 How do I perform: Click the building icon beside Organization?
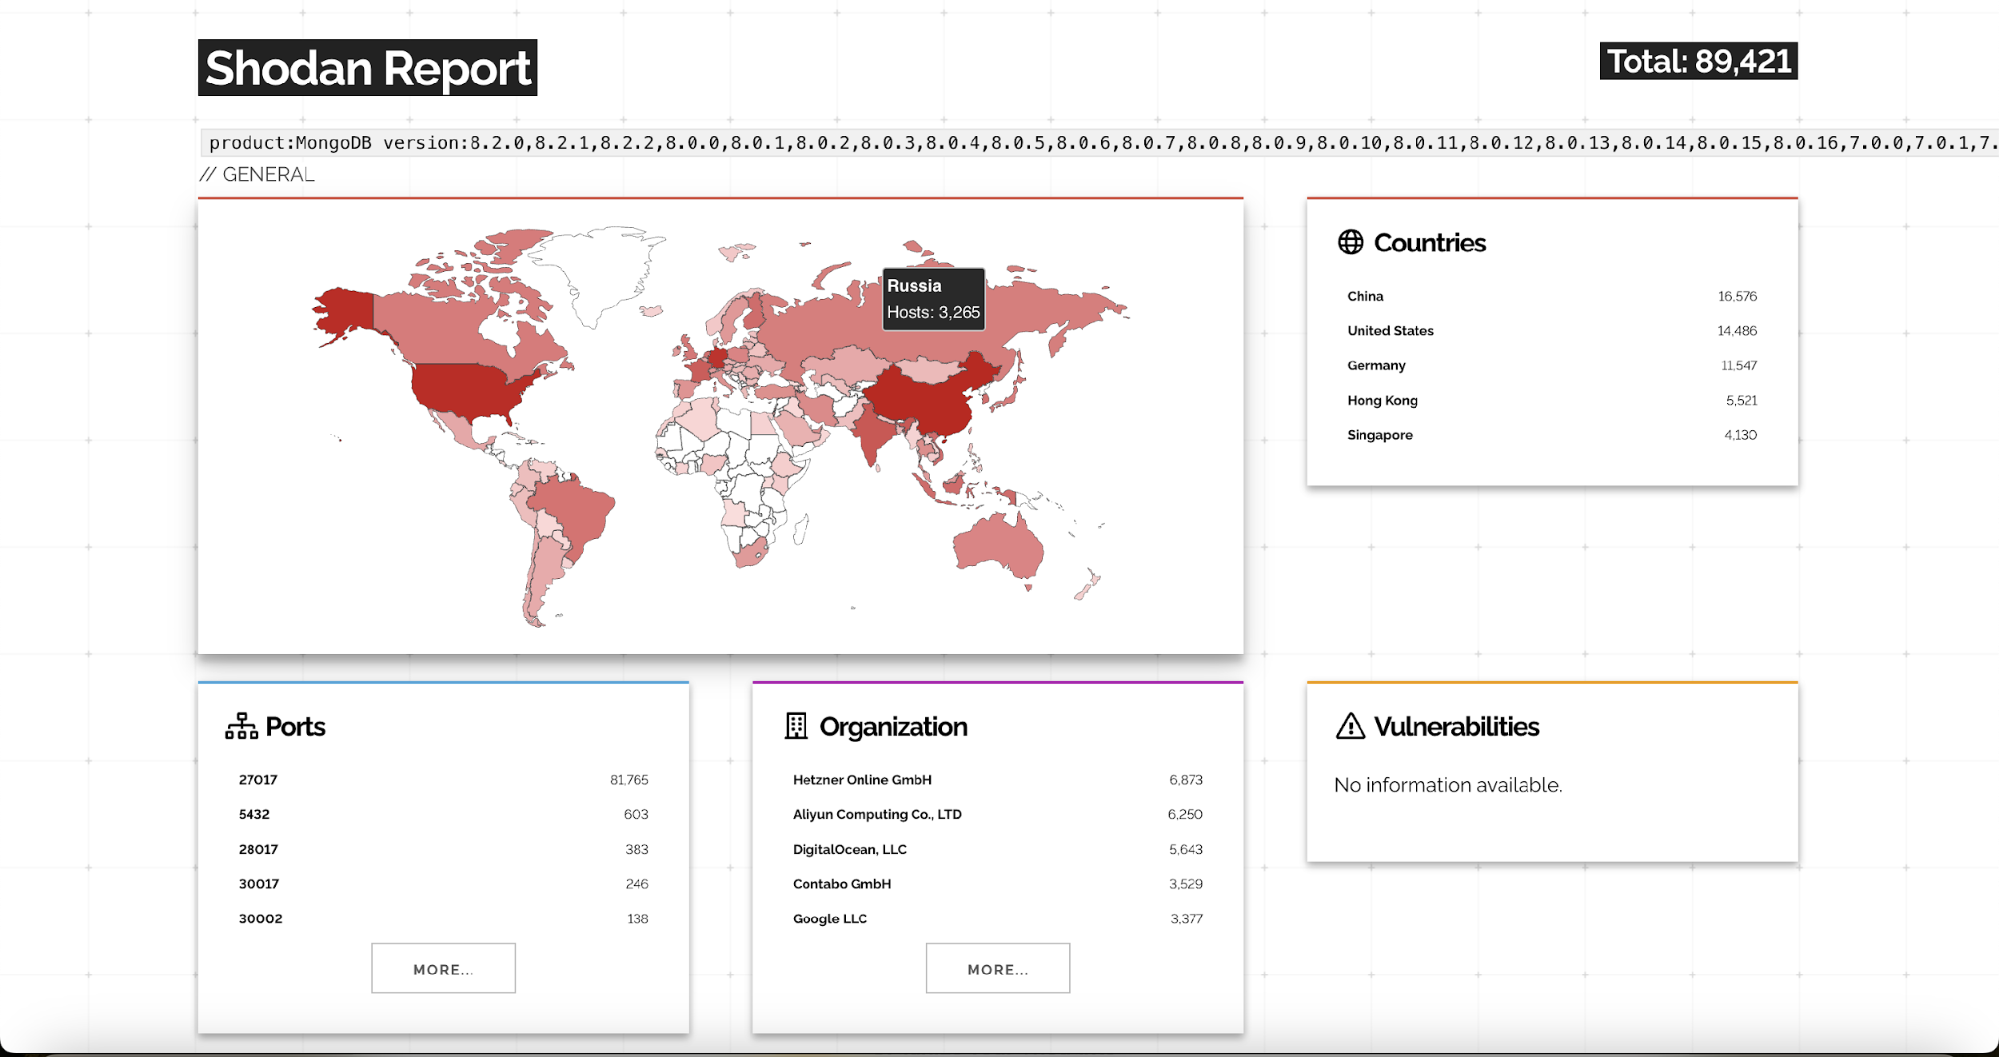coord(796,726)
